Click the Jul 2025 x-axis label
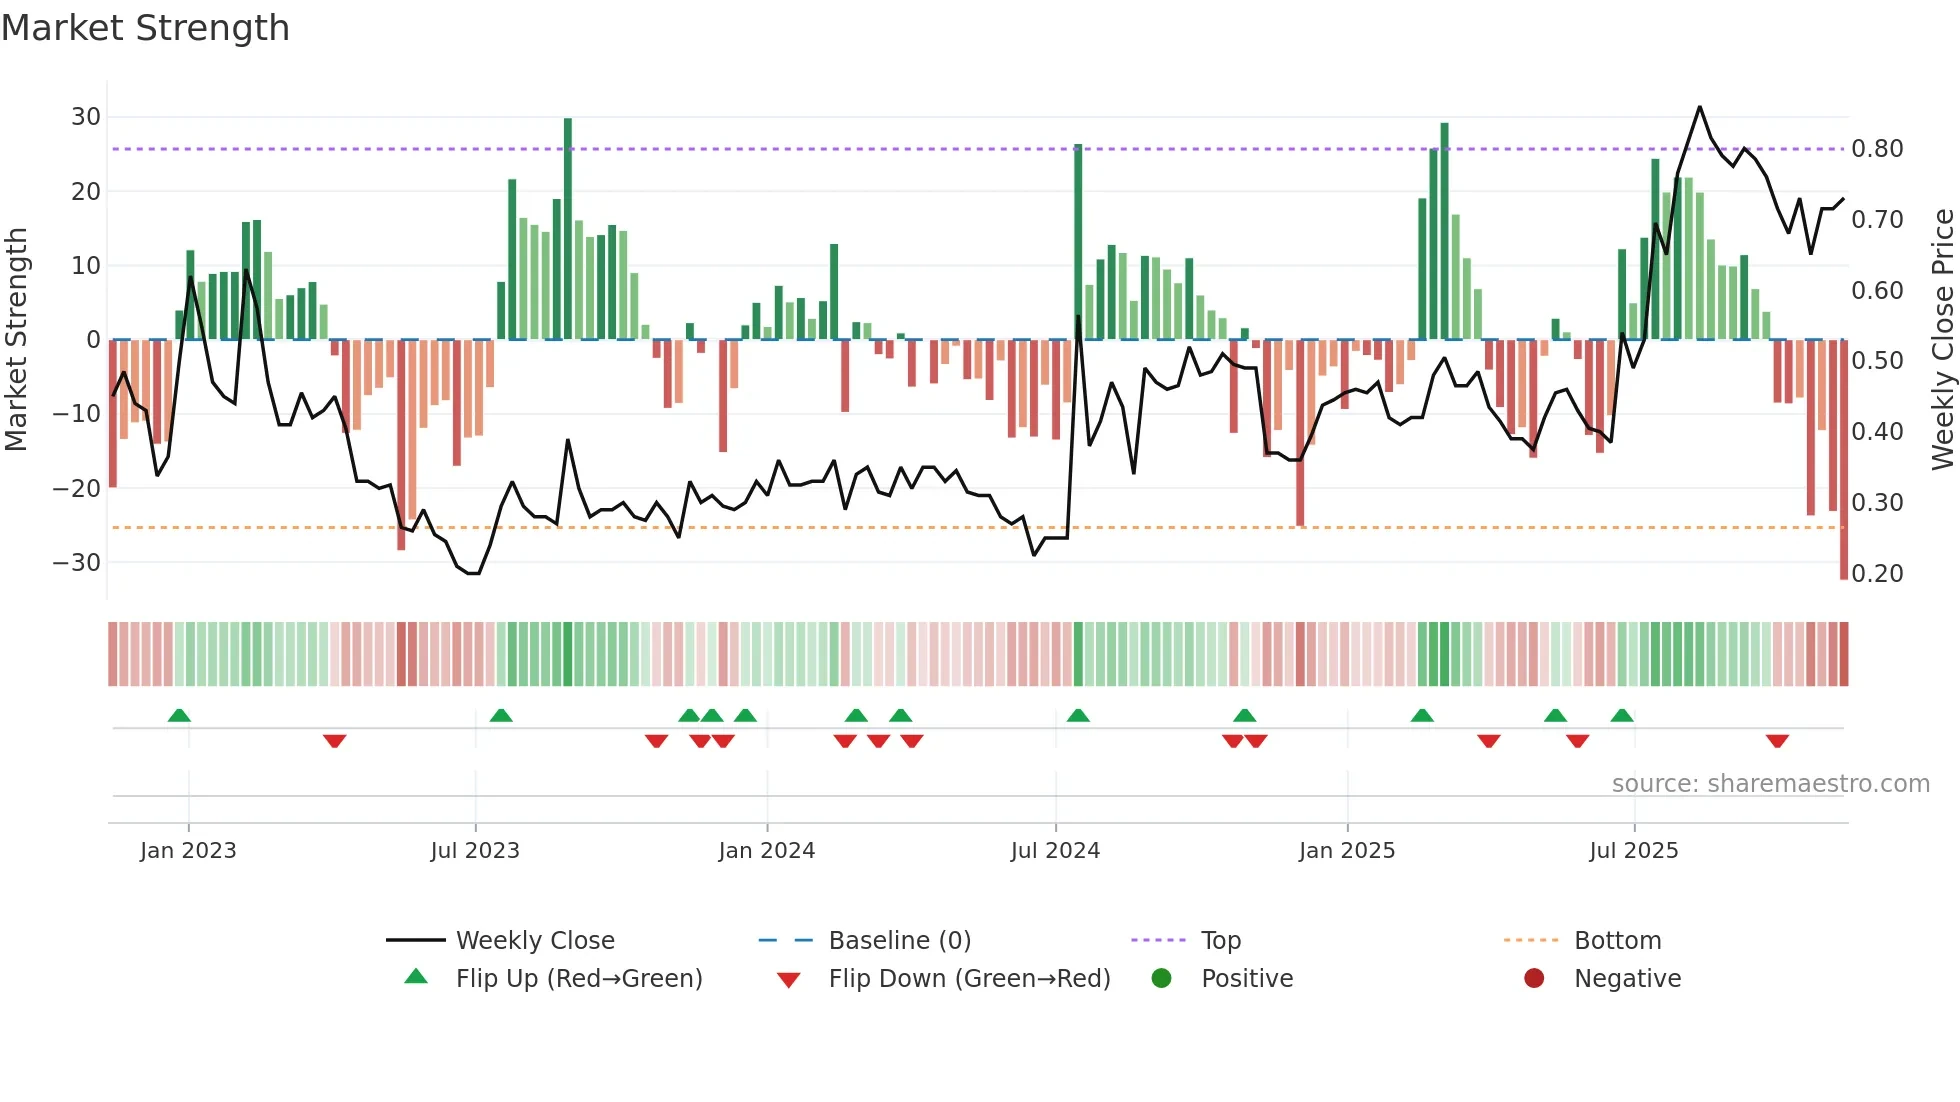This screenshot has height=1102, width=1960. pyautogui.click(x=1634, y=851)
